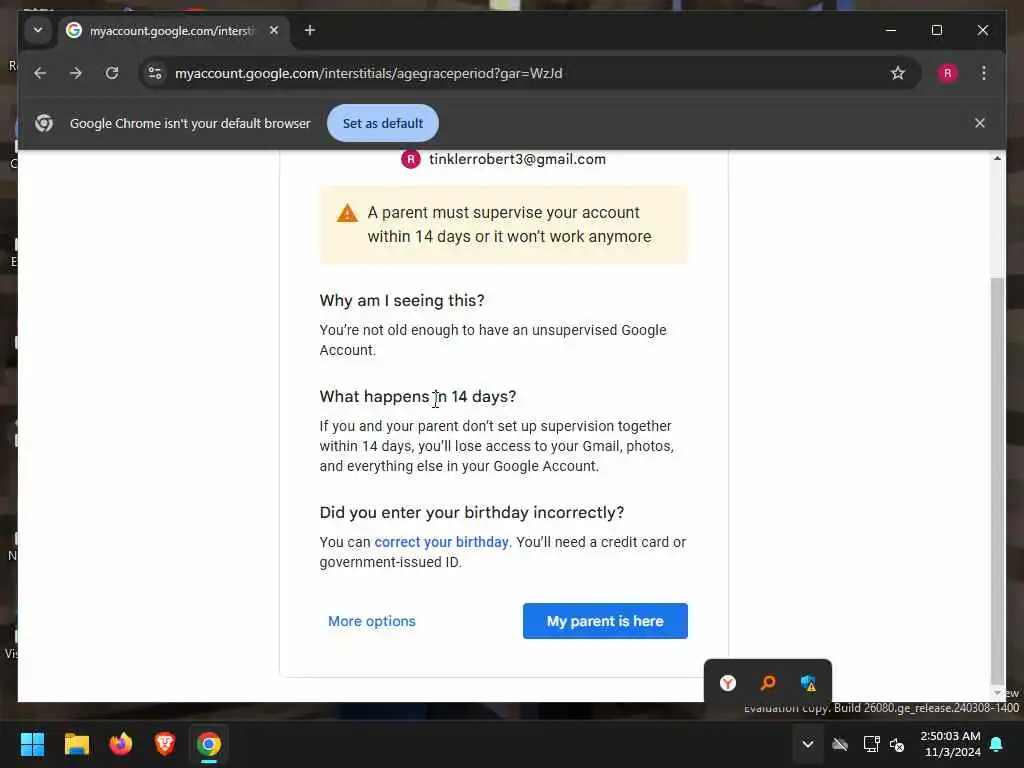Click the My parent is here button
1024x768 pixels.
pyautogui.click(x=605, y=621)
